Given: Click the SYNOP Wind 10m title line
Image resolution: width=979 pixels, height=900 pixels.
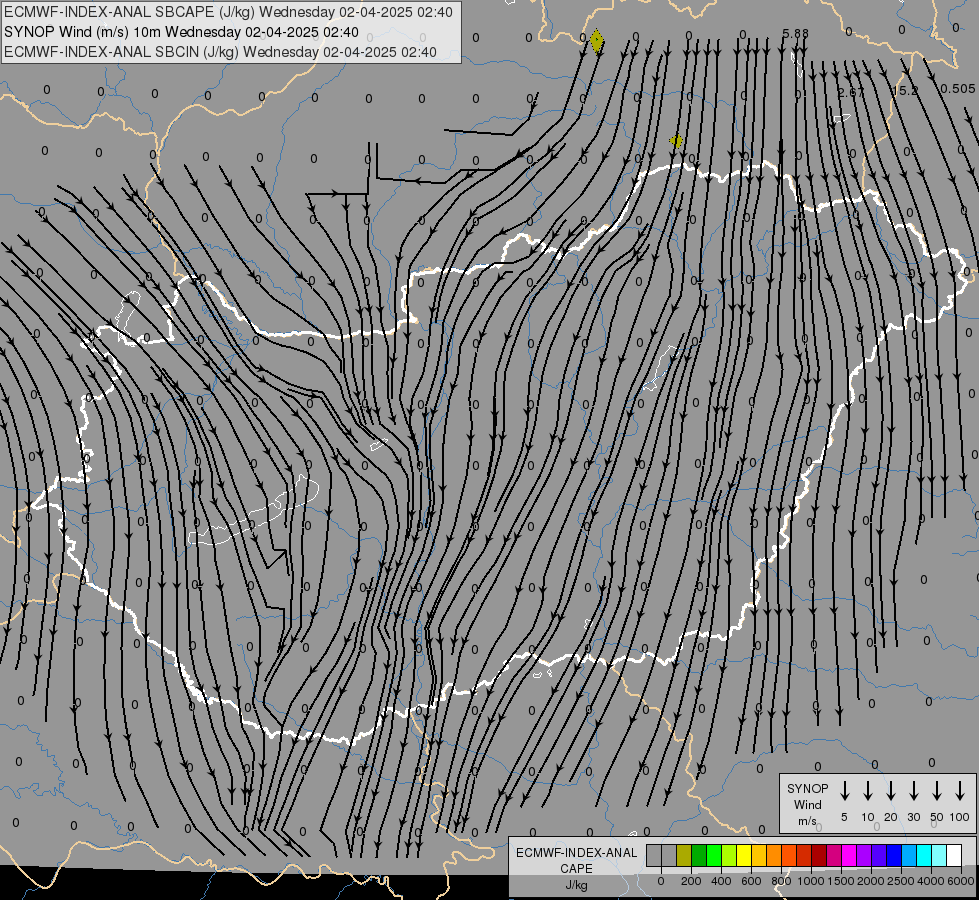Looking at the screenshot, I should 181,32.
